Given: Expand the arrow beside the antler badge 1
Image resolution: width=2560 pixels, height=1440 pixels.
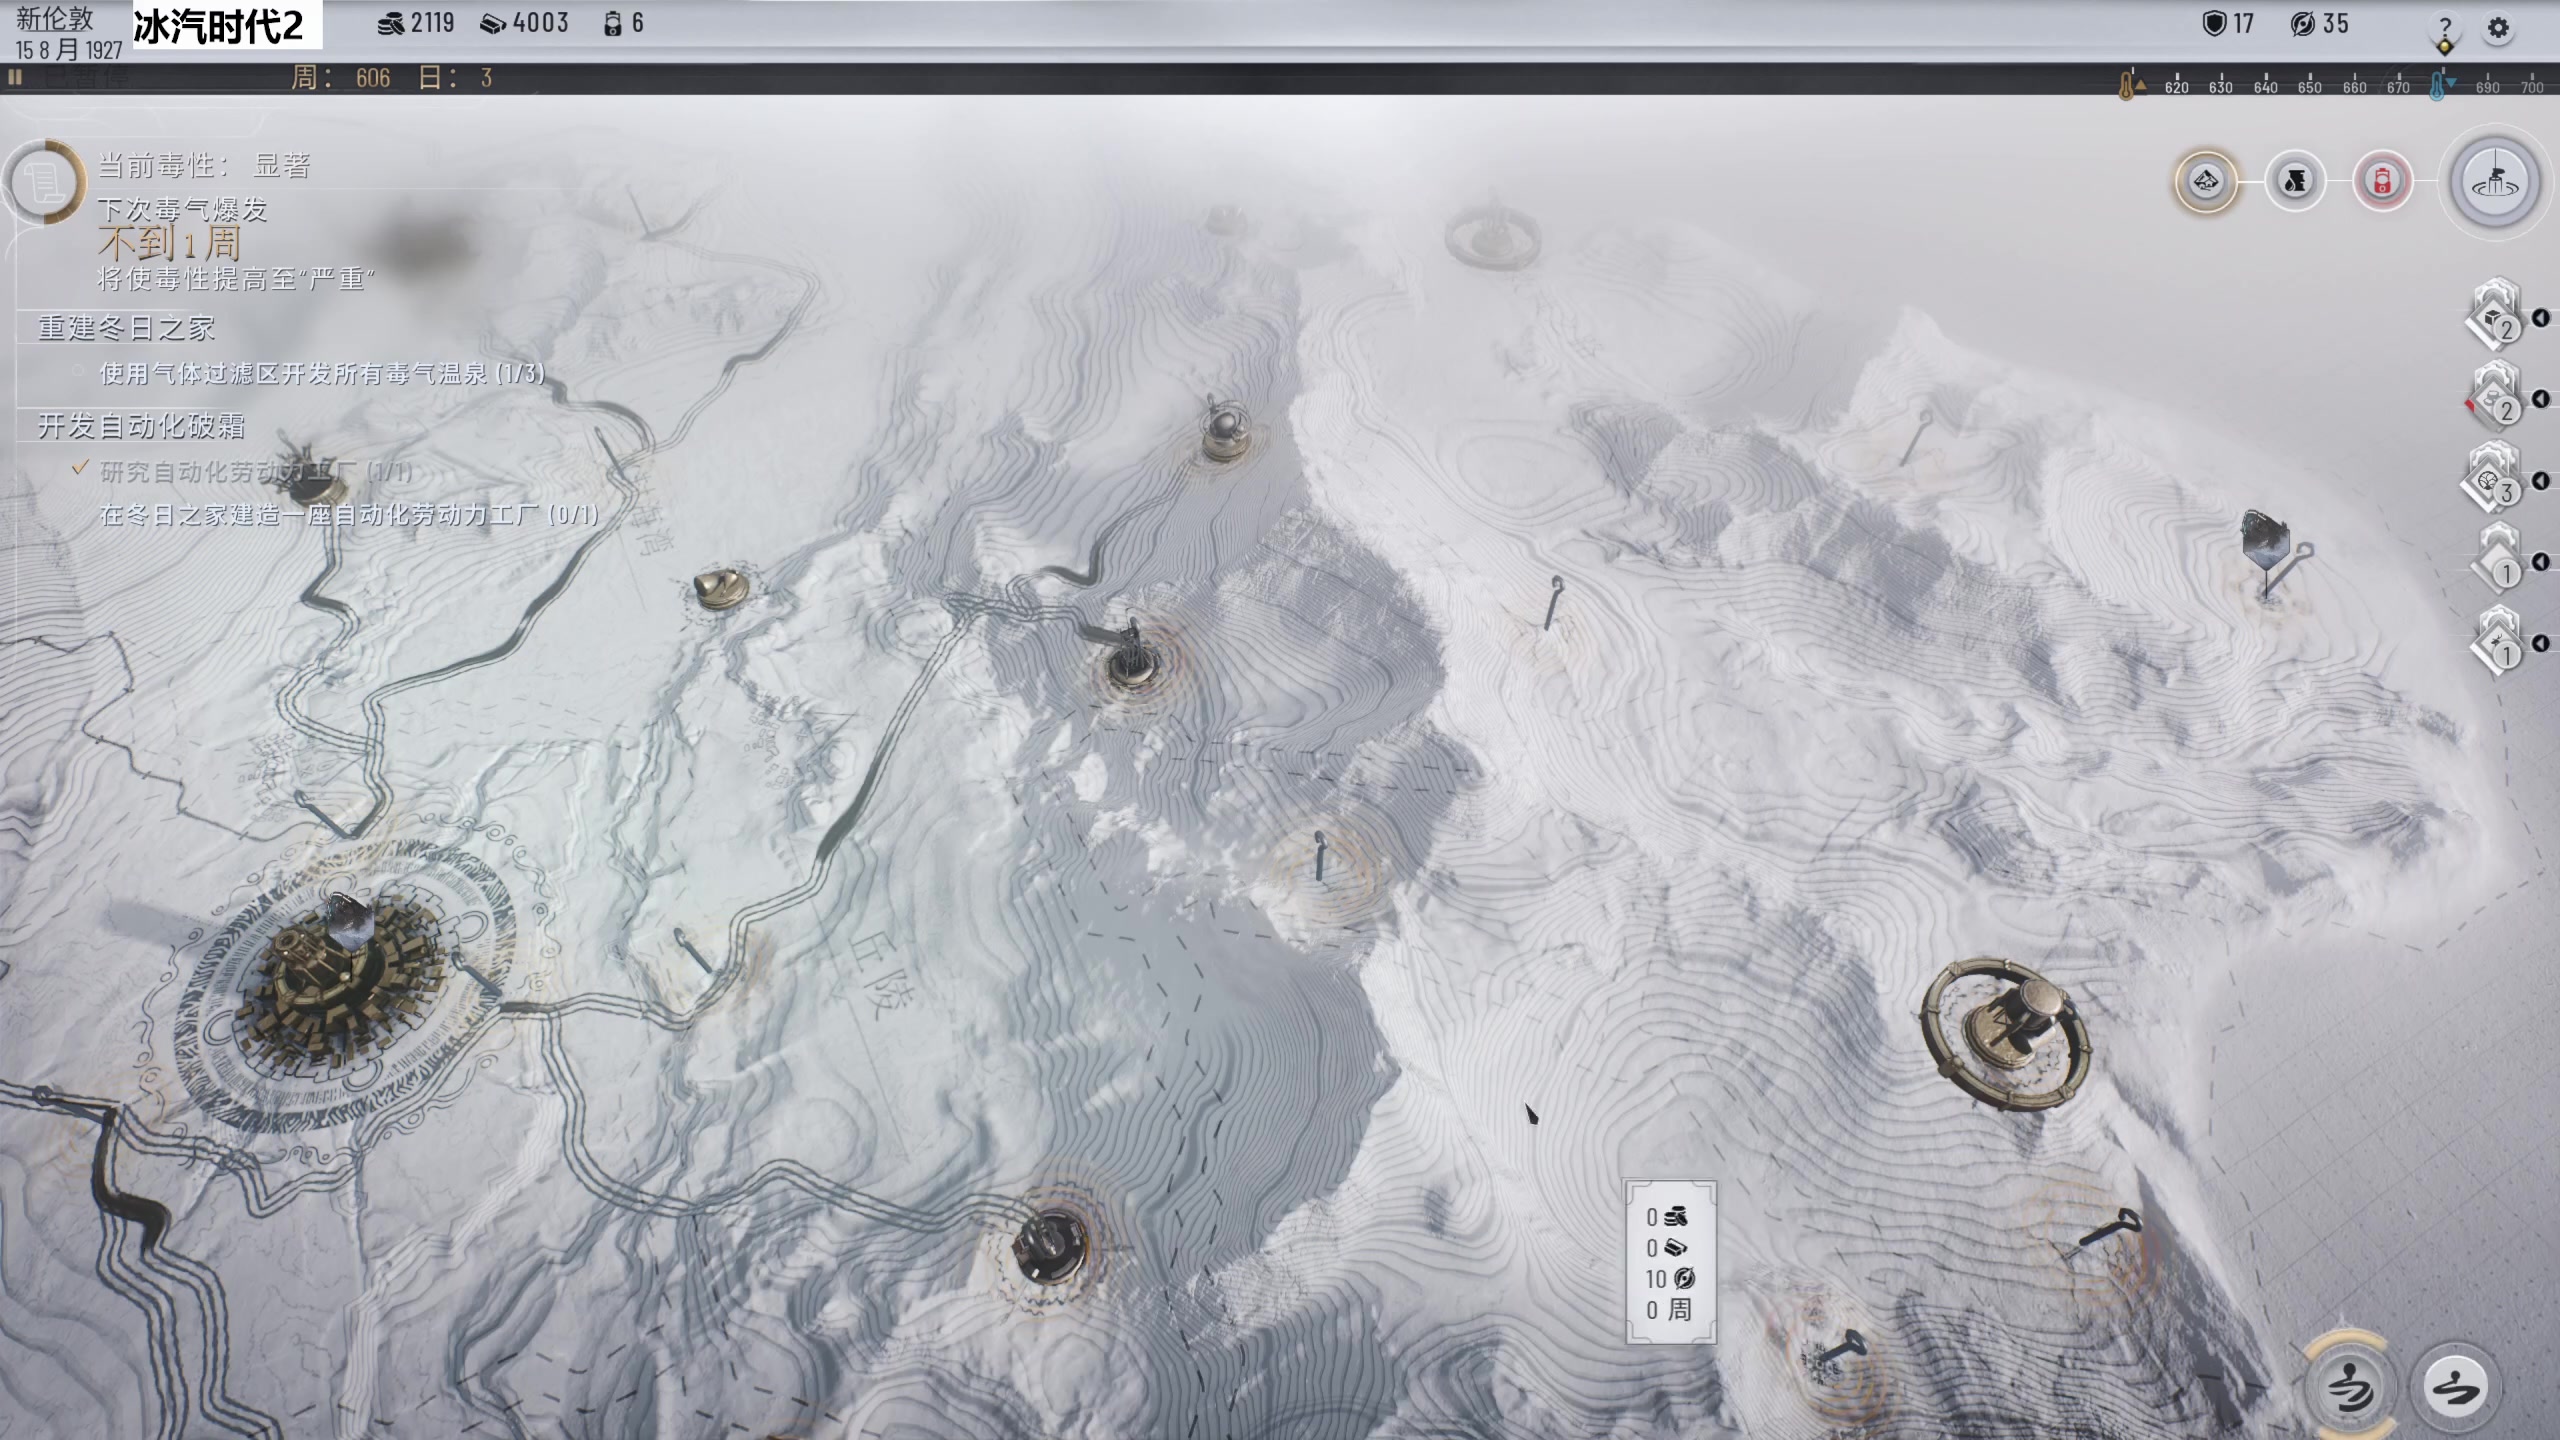Looking at the screenshot, I should point(2541,644).
